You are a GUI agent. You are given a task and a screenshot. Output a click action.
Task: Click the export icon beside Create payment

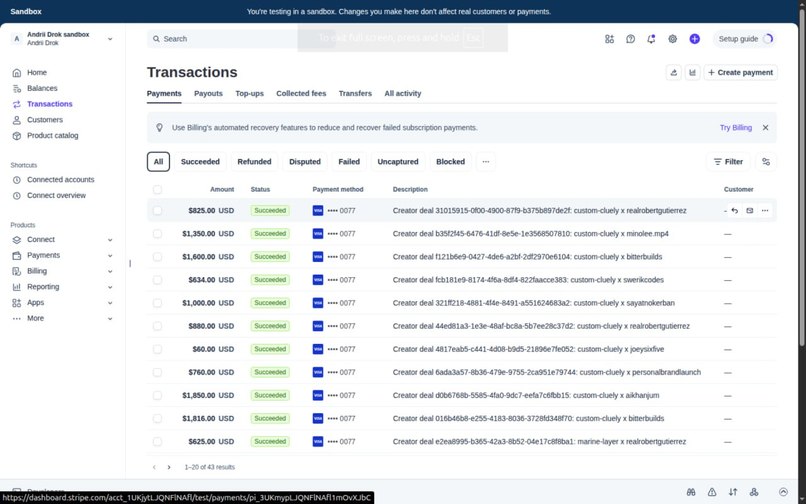click(673, 73)
